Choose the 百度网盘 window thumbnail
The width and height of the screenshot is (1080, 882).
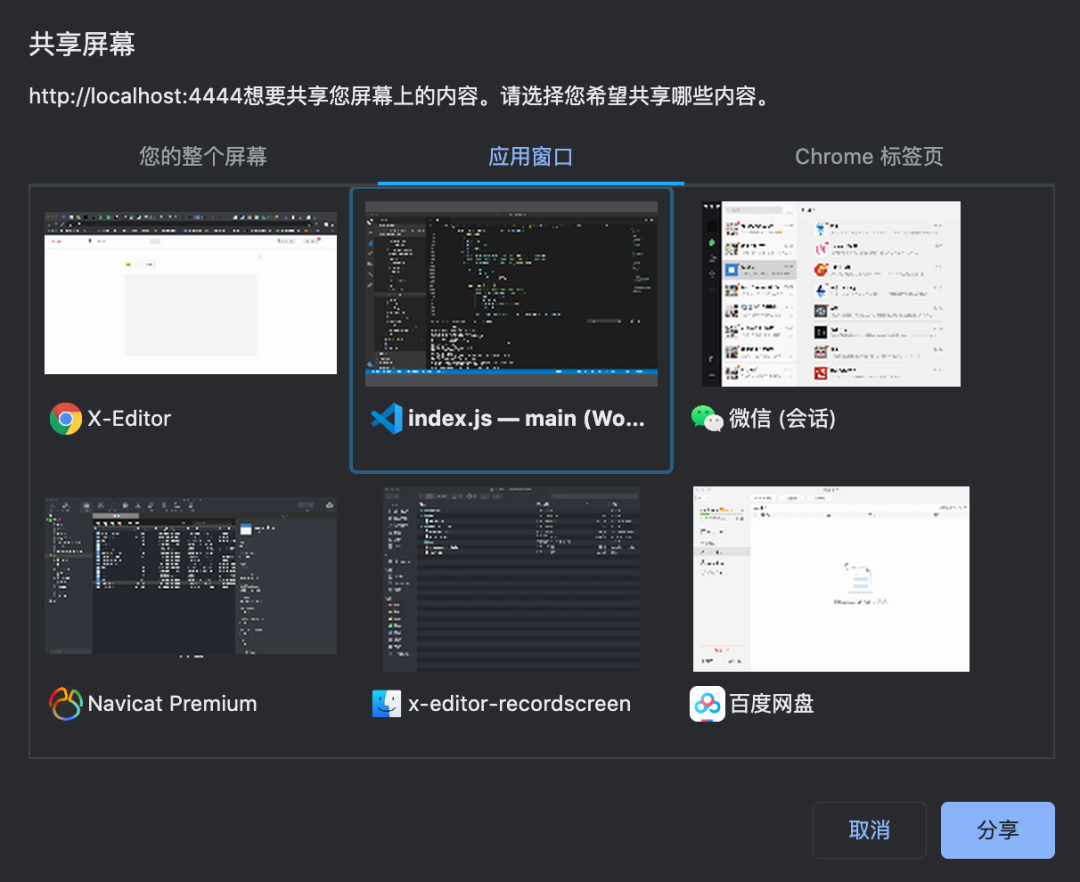(x=831, y=578)
